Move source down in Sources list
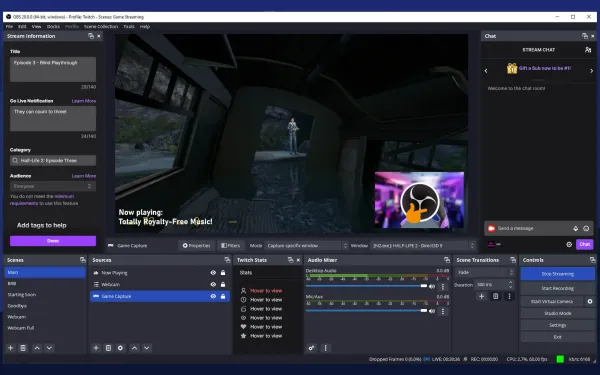The width and height of the screenshot is (600, 375). (x=147, y=348)
